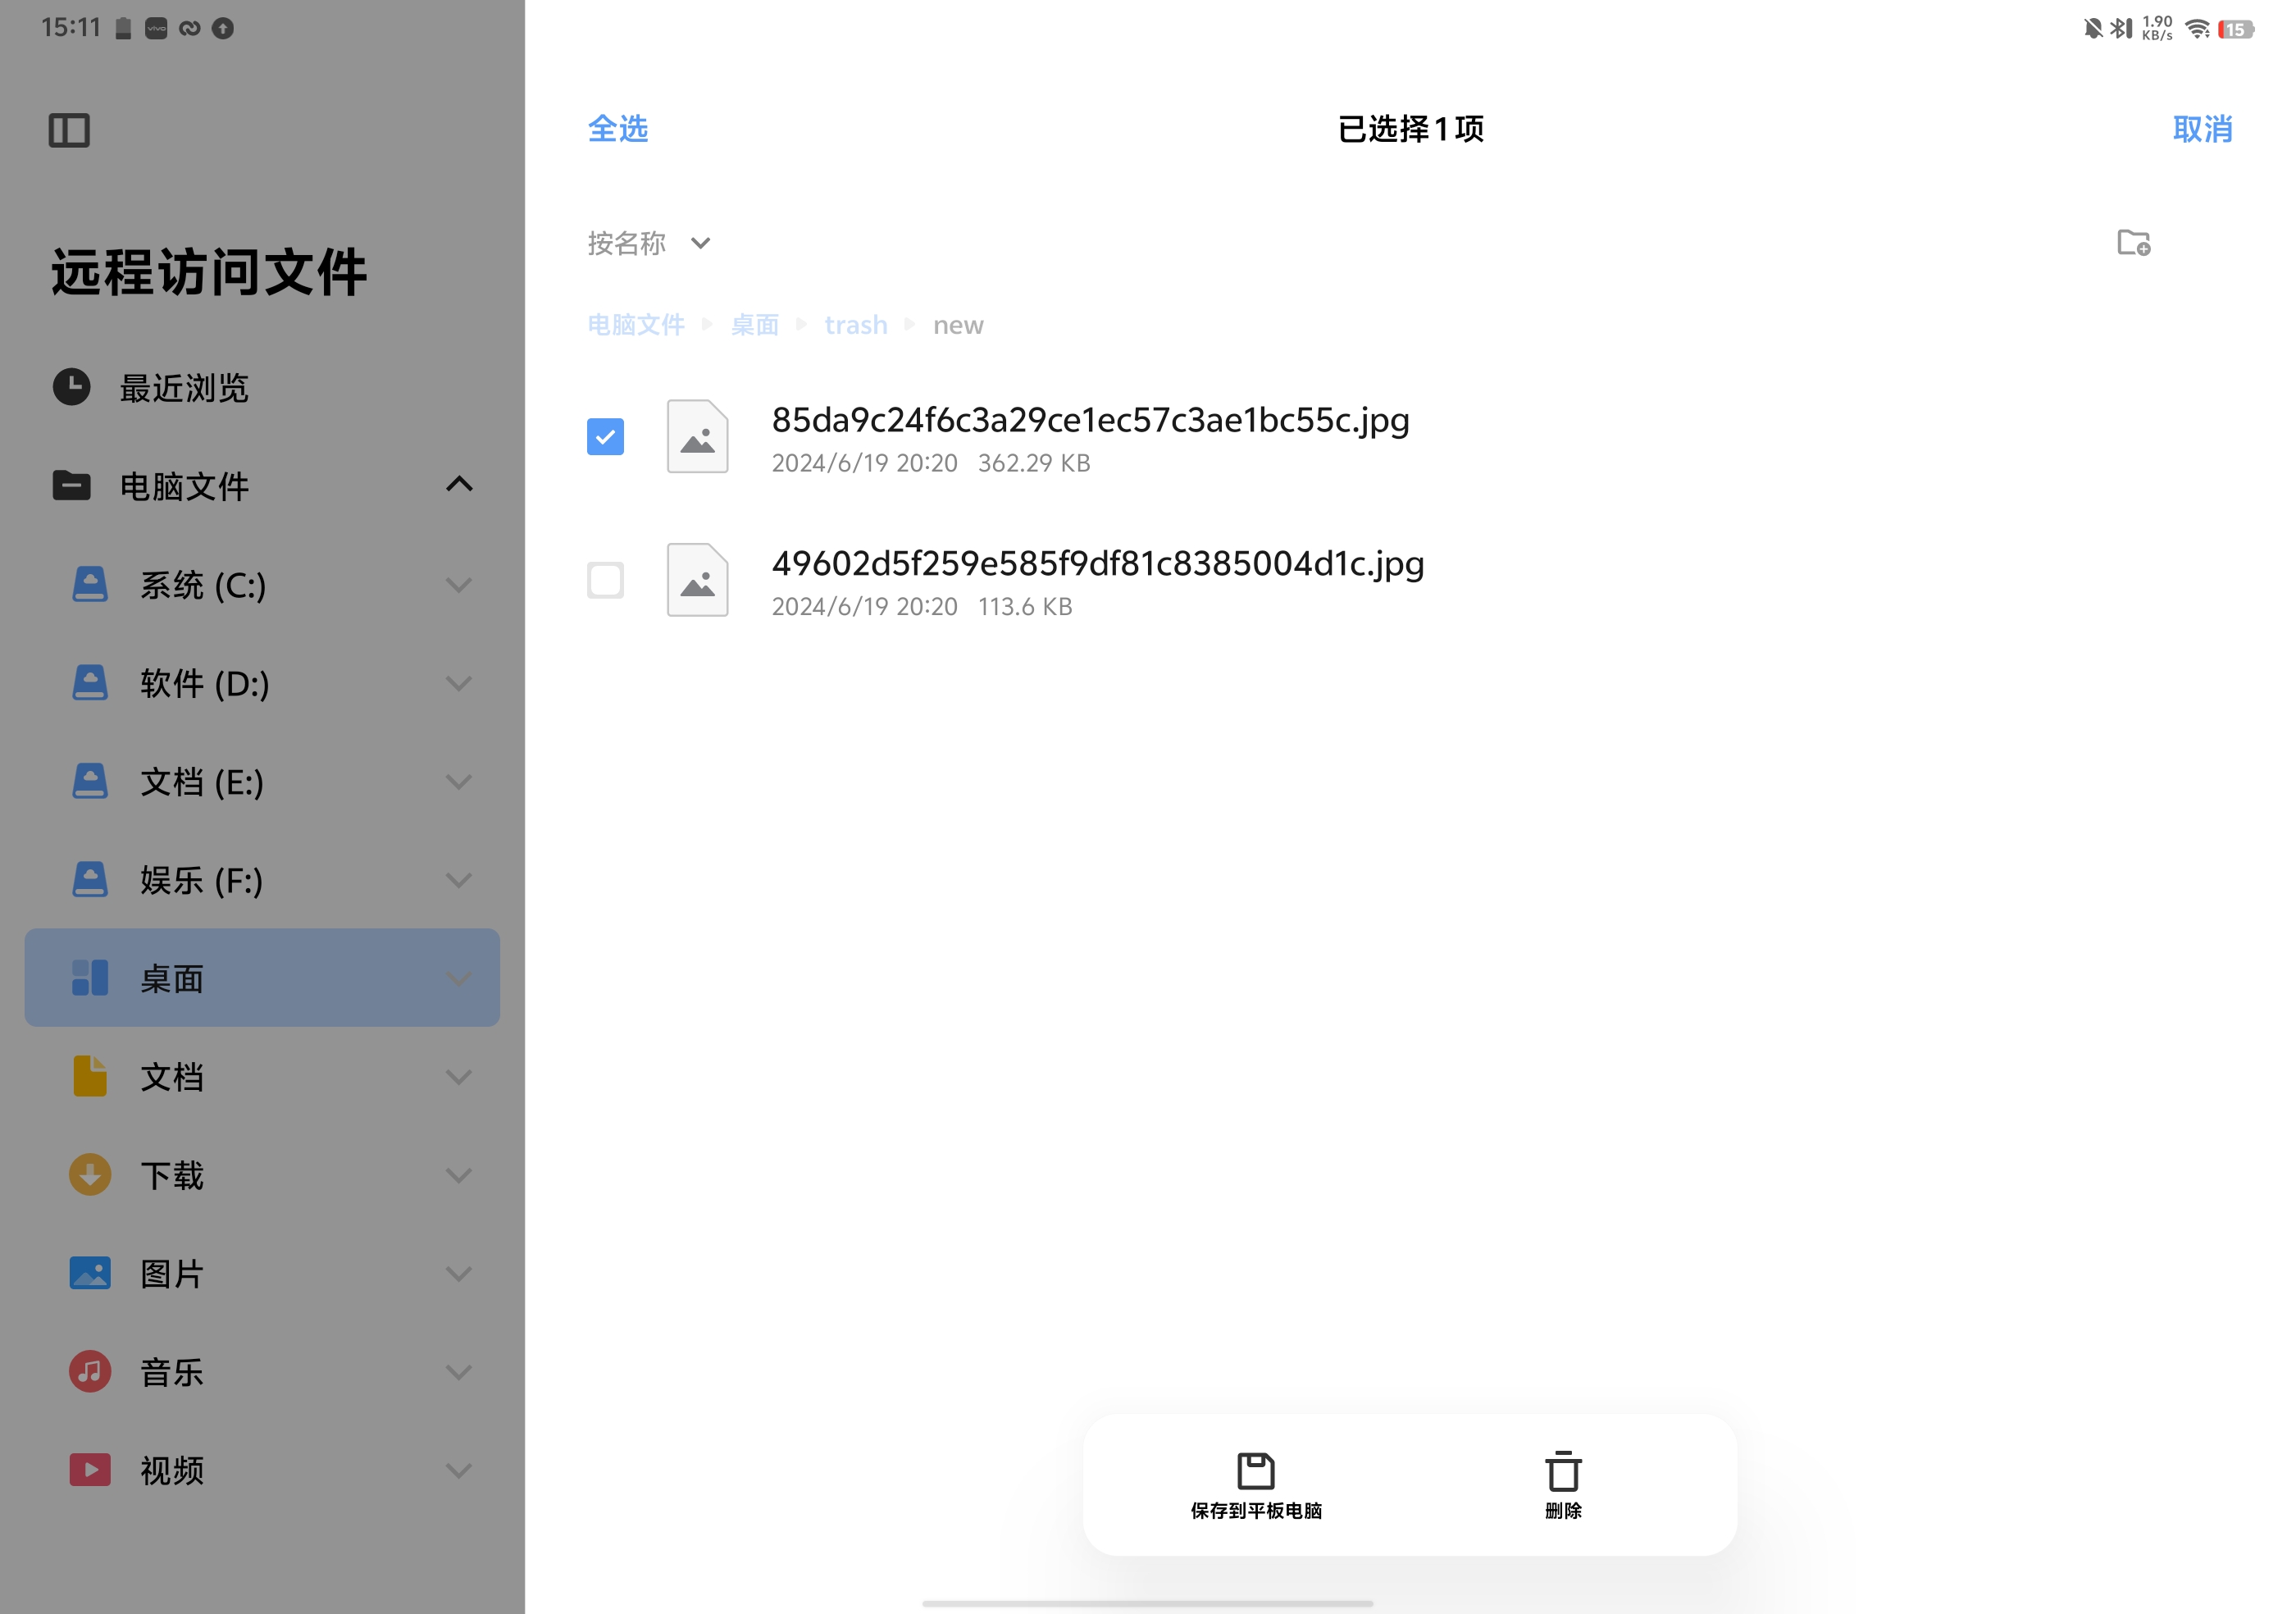Click the recent browsing clock icon
The image size is (2296, 1614).
pyautogui.click(x=72, y=388)
